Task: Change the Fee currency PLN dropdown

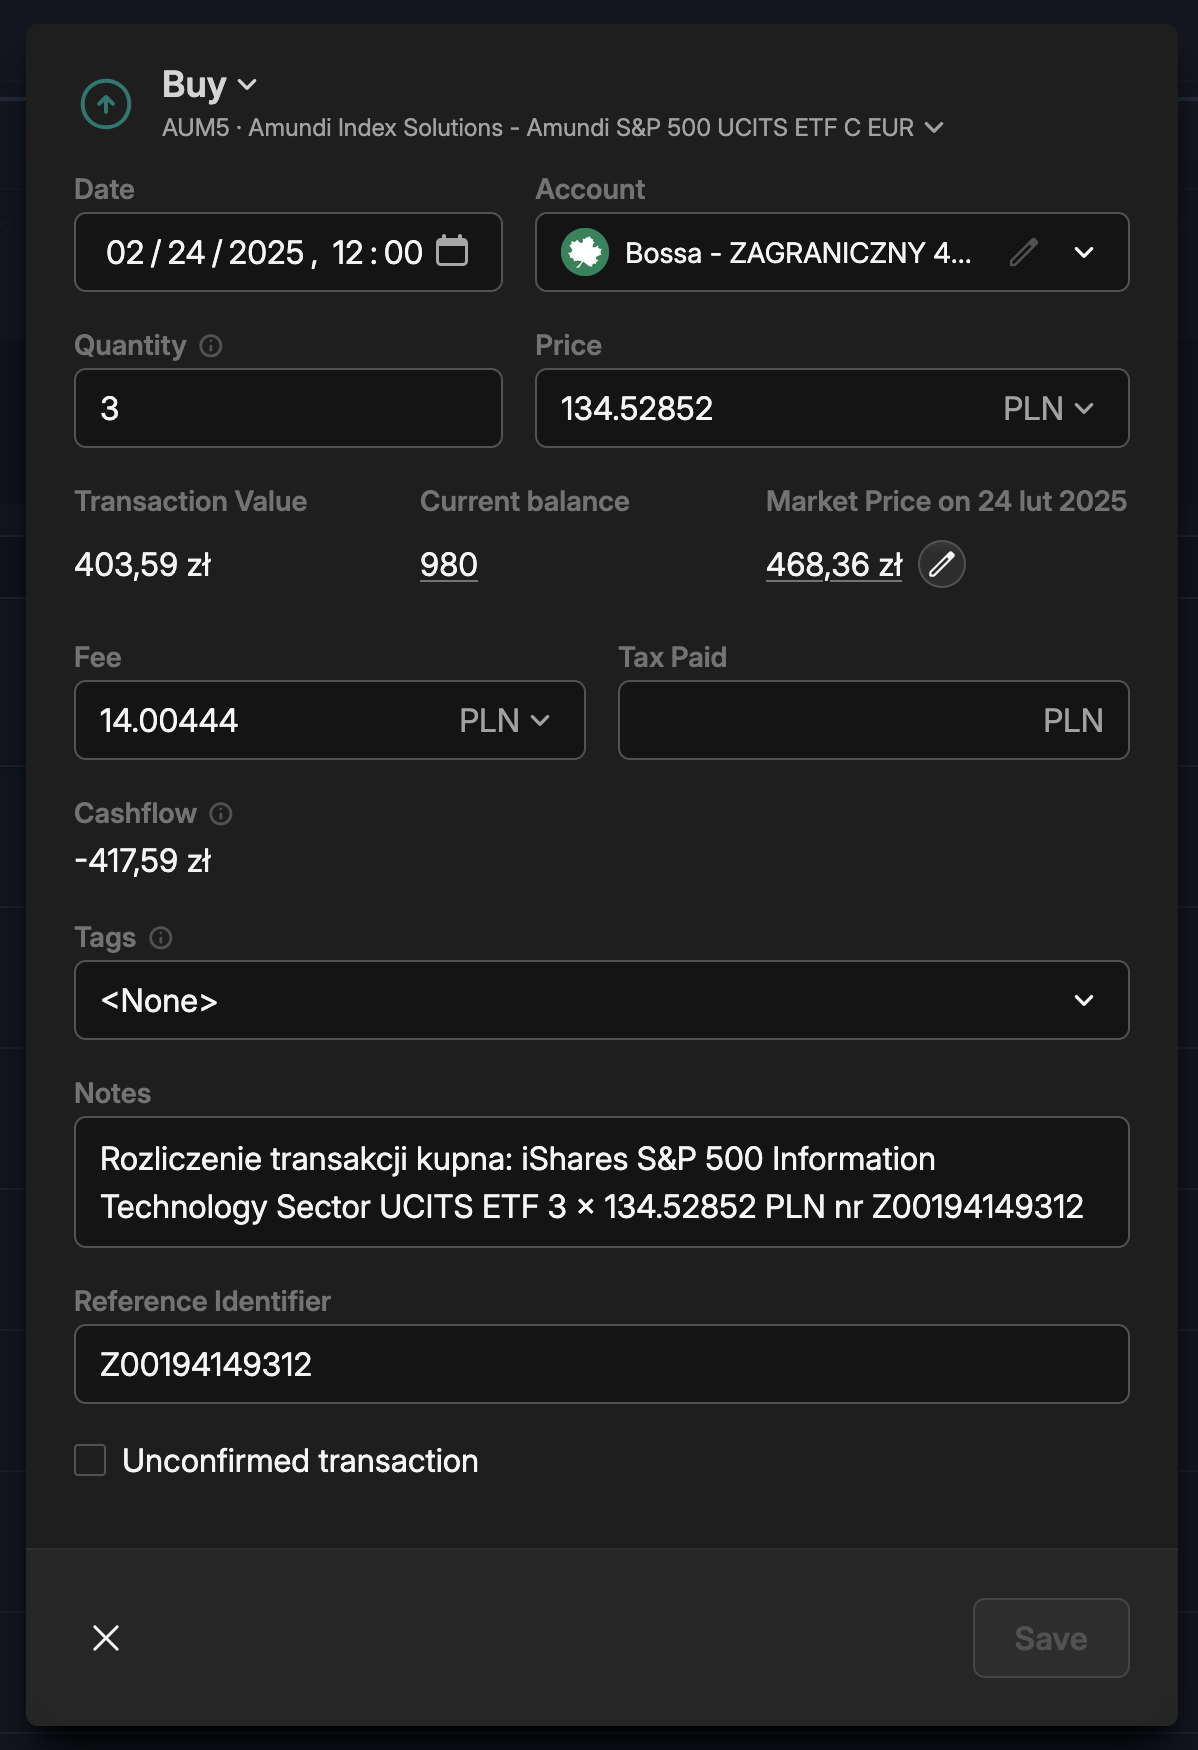Action: tap(505, 720)
